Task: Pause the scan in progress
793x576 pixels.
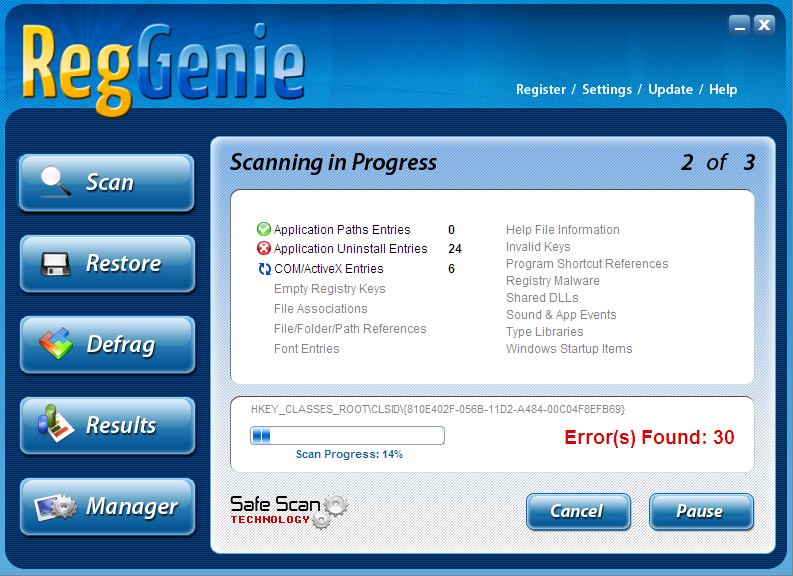Action: point(701,511)
